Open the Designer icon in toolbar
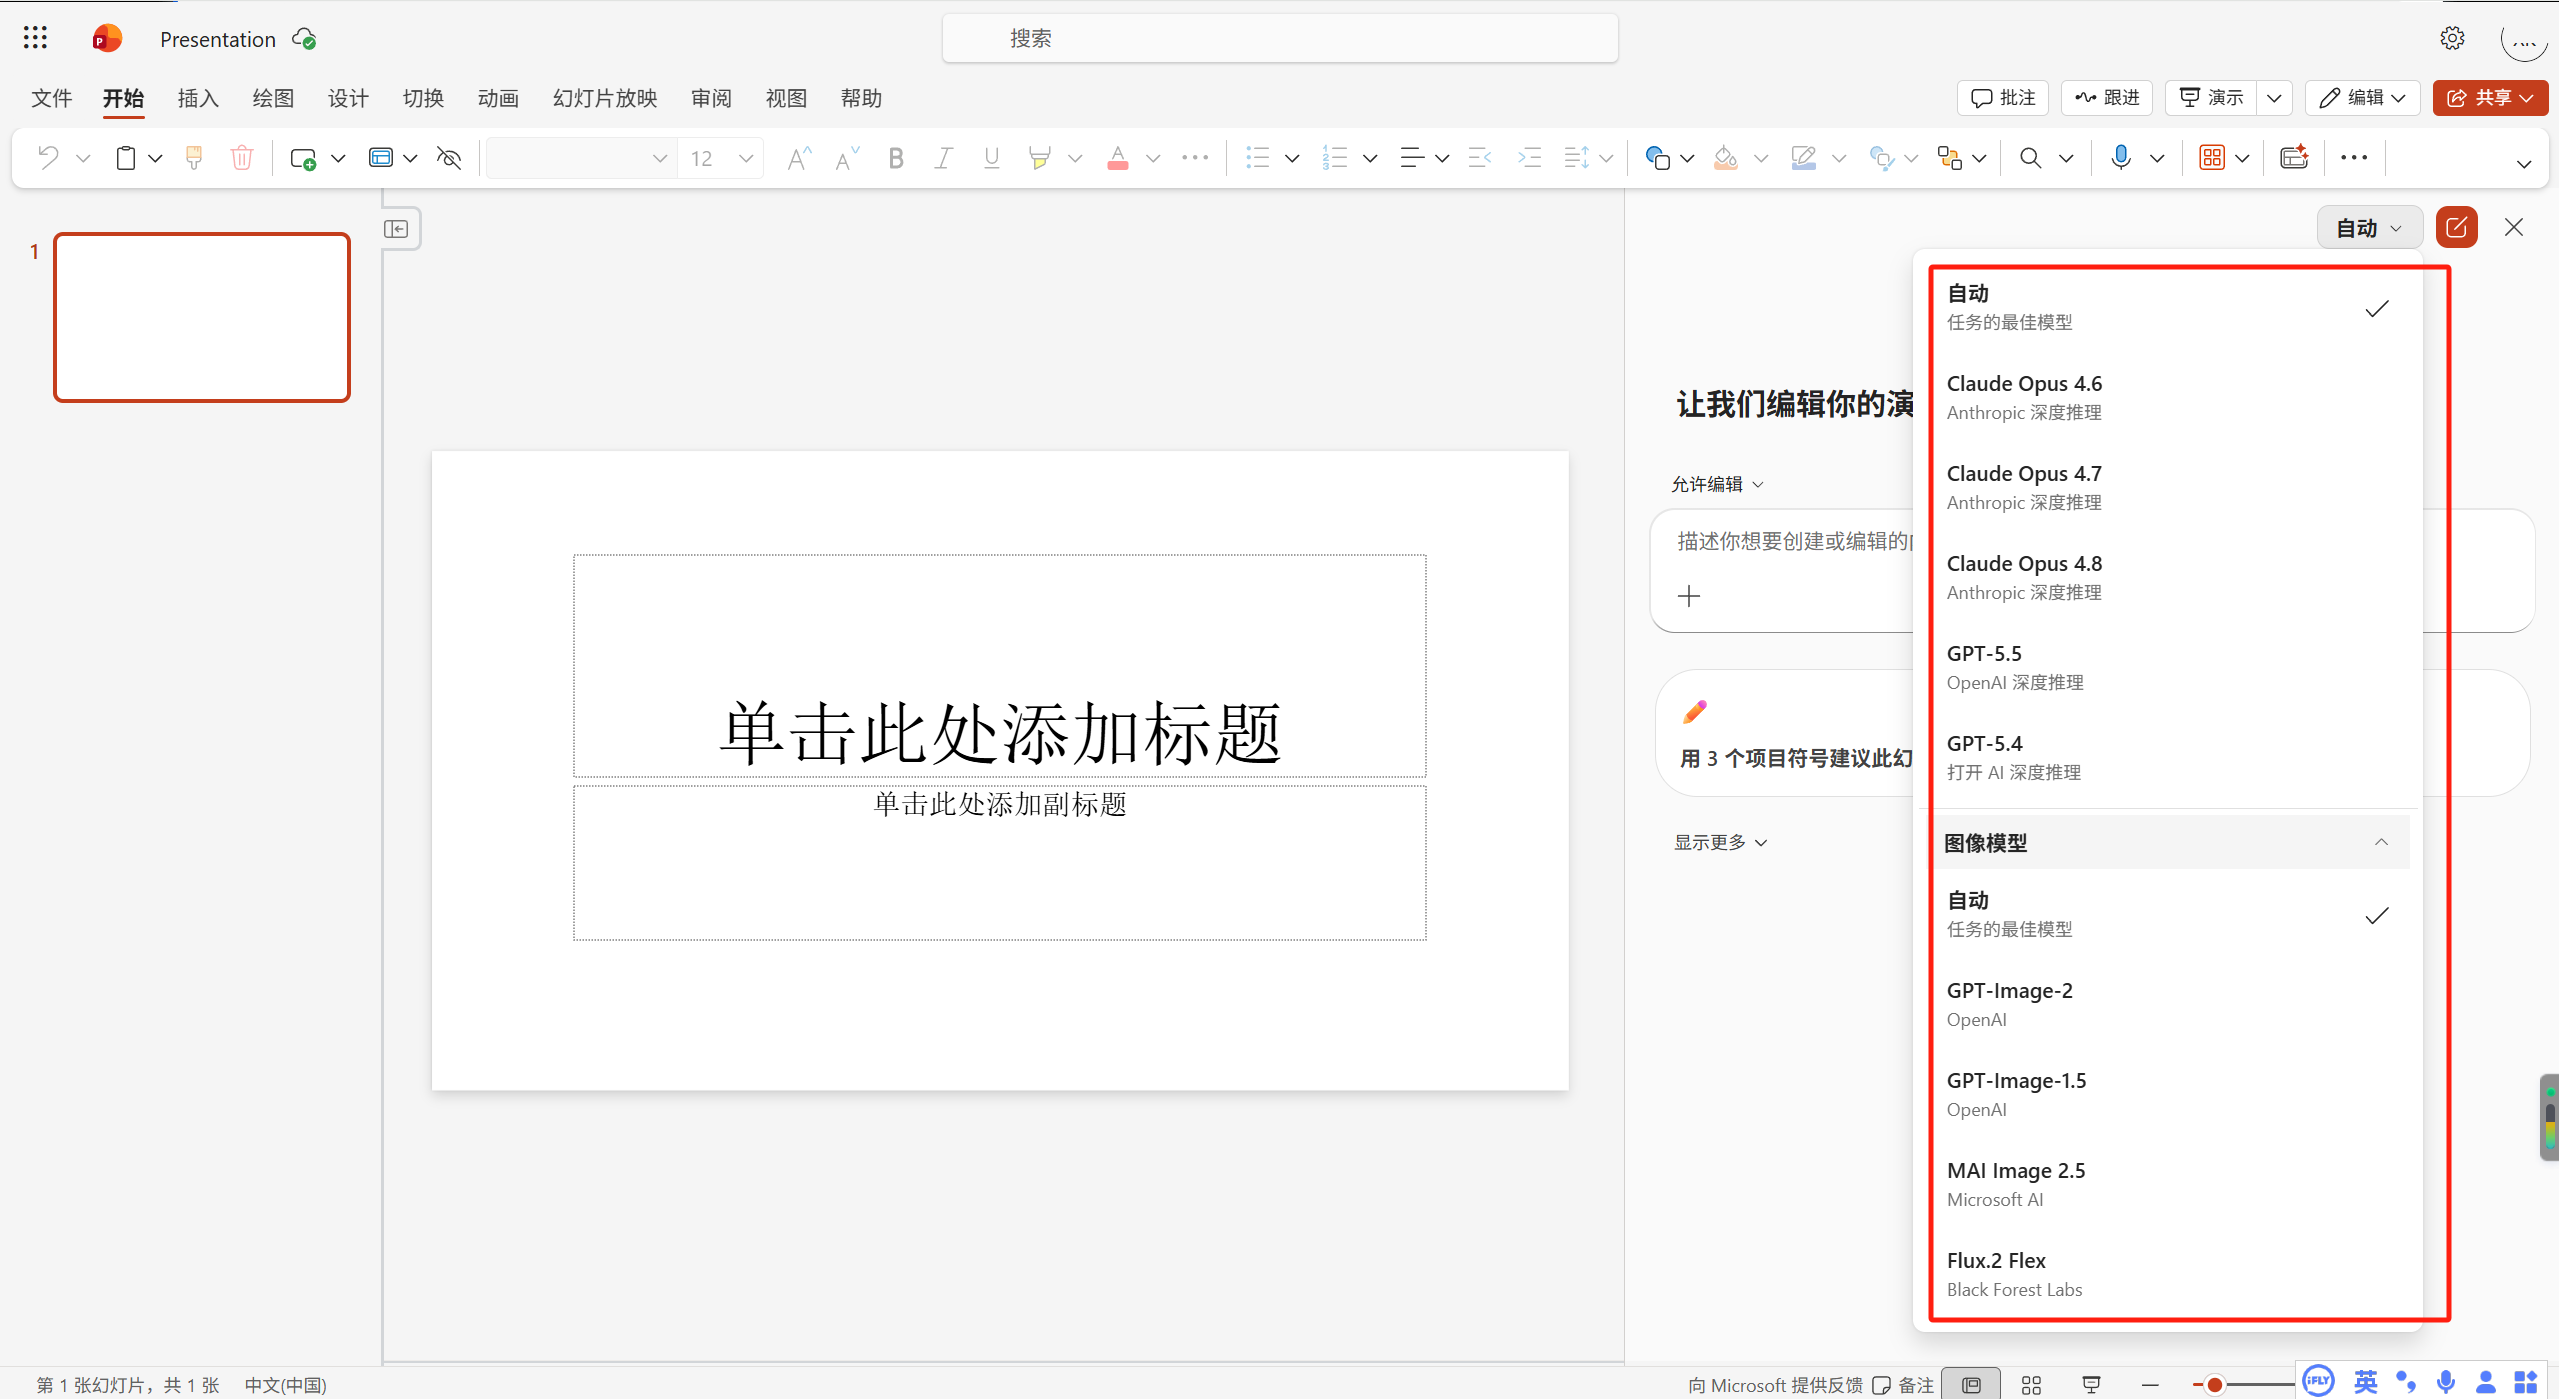The image size is (2559, 1399). pos(2294,158)
